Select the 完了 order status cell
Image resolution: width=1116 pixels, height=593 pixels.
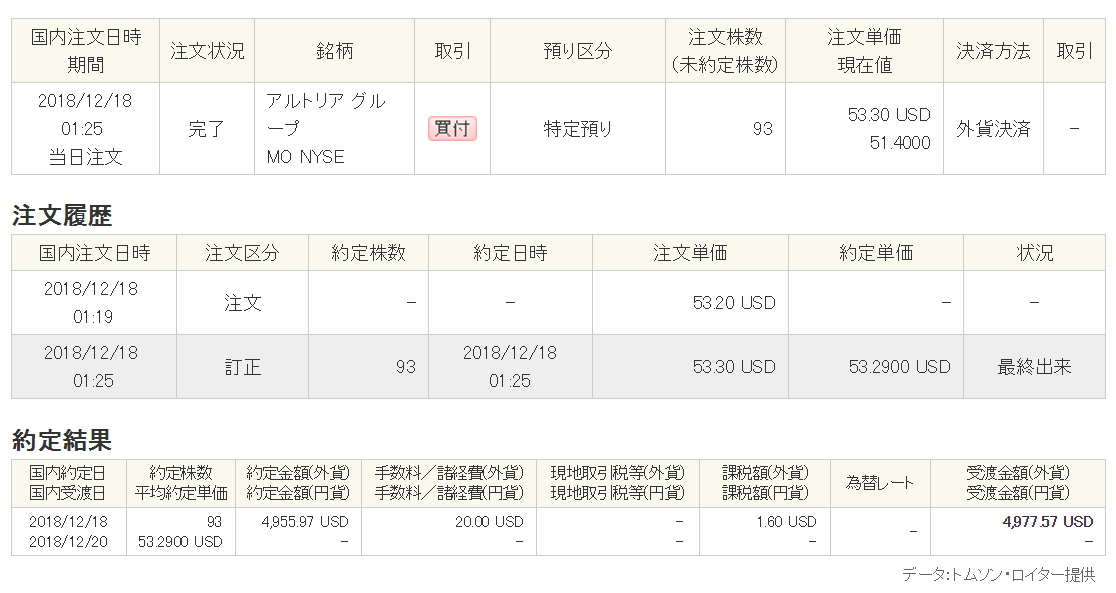(x=206, y=129)
